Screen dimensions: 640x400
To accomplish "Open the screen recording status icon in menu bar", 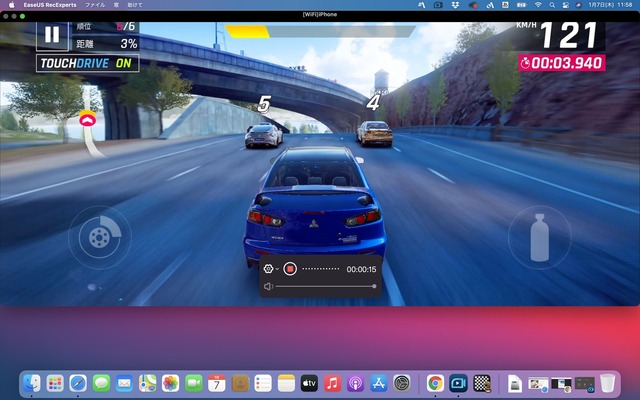I will pos(438,5).
